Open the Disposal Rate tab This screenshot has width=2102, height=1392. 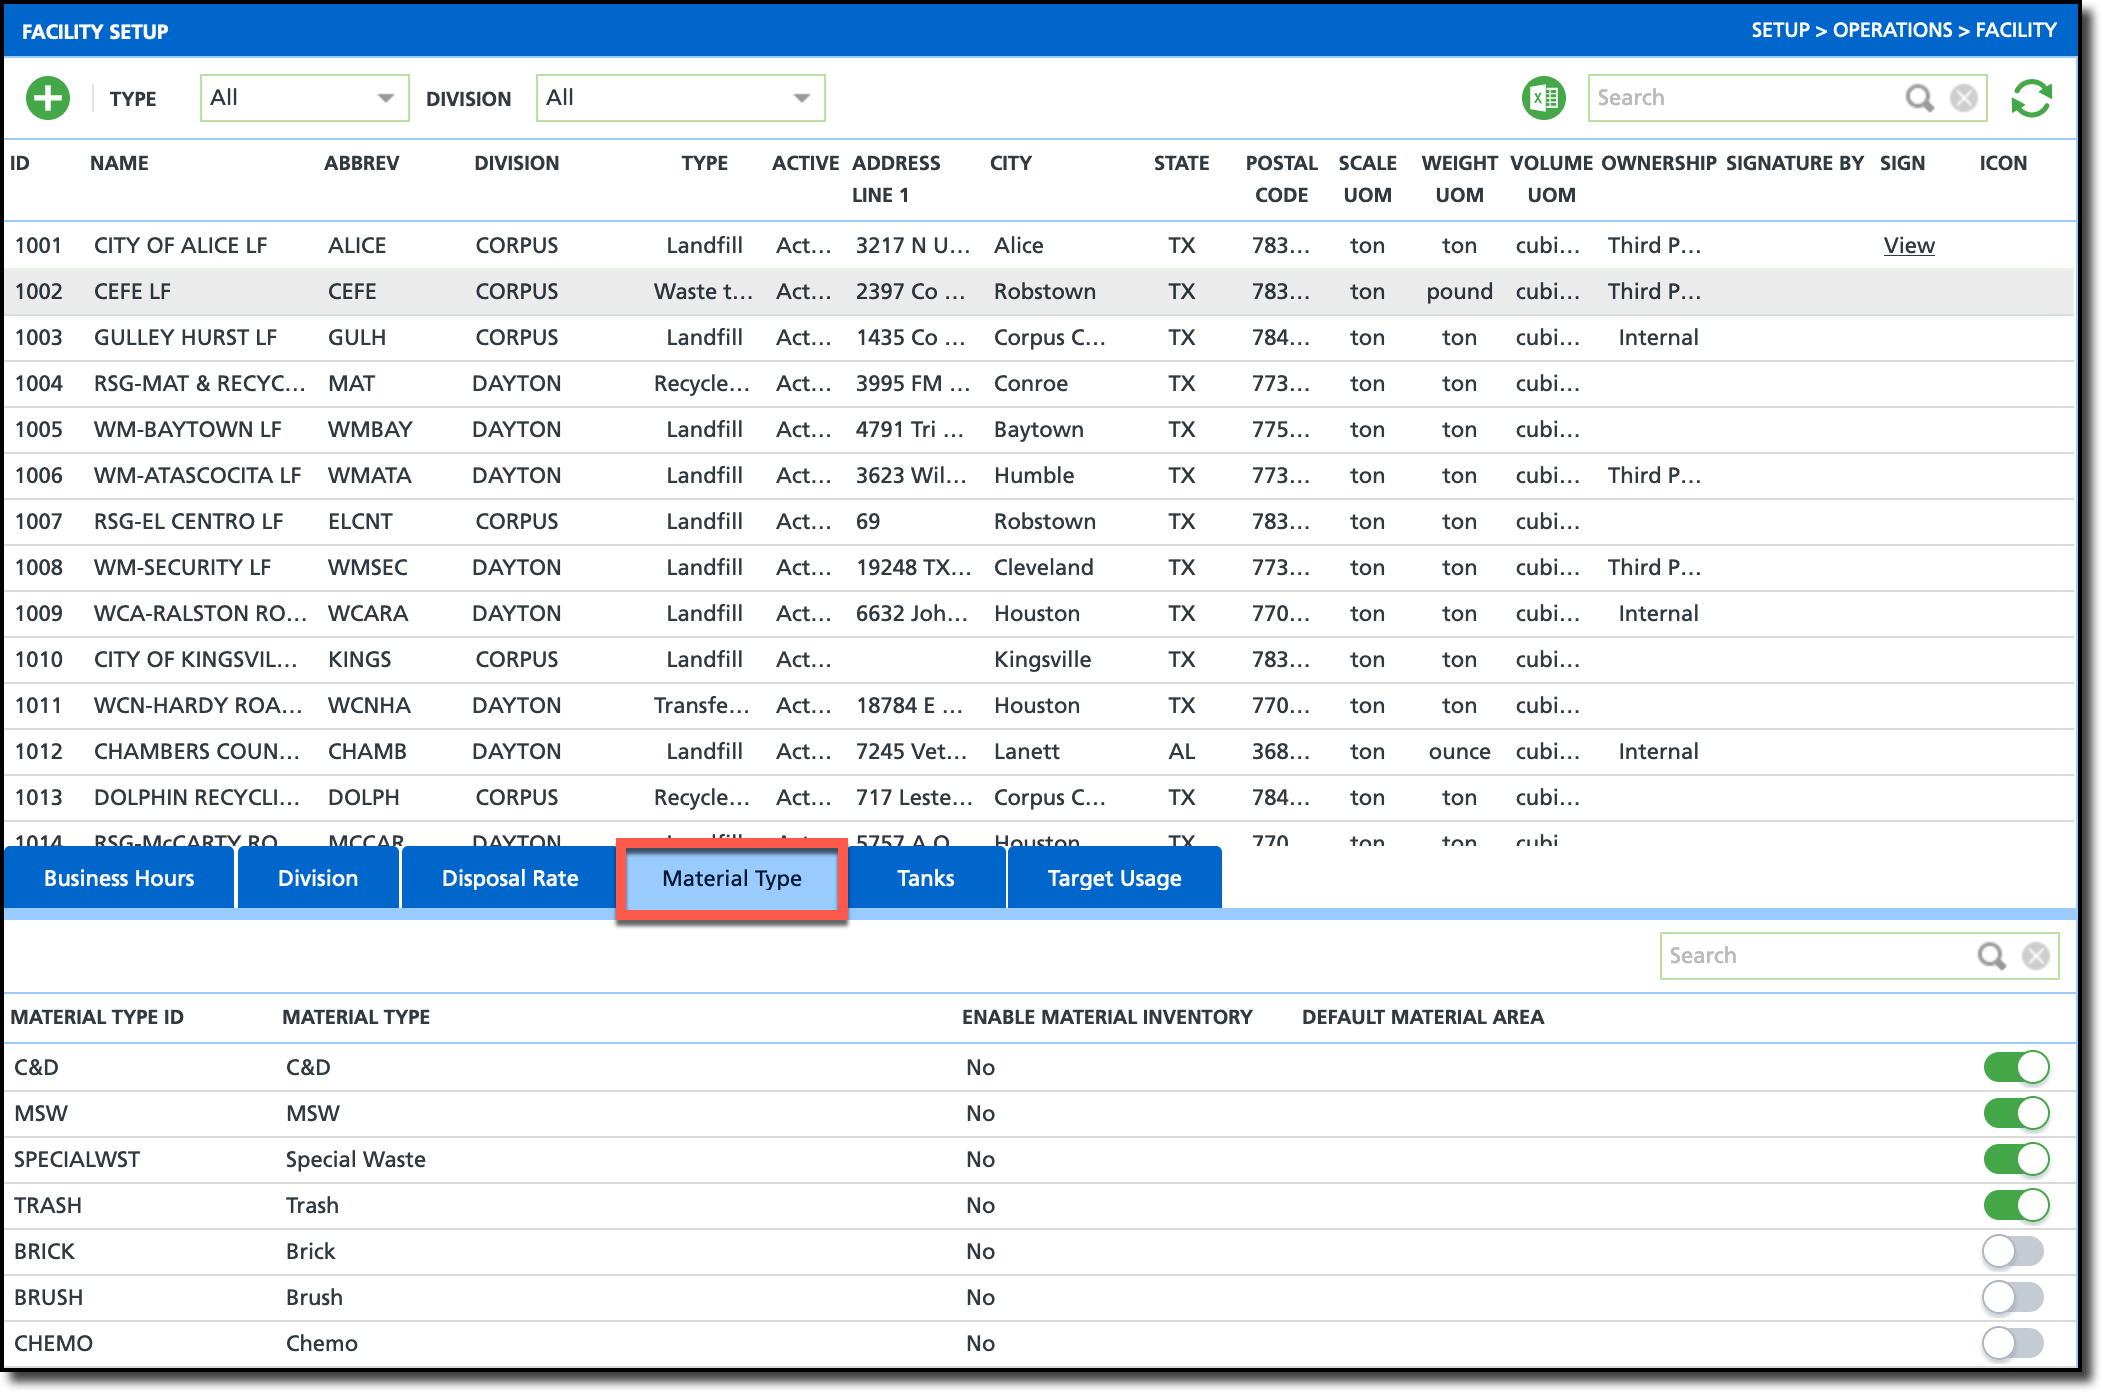pyautogui.click(x=510, y=878)
